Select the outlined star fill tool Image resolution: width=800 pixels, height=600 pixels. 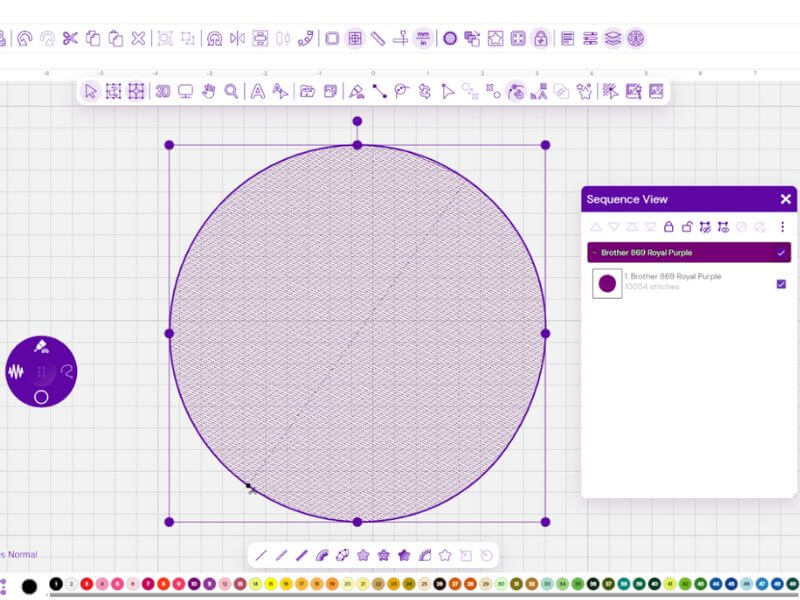(x=445, y=555)
